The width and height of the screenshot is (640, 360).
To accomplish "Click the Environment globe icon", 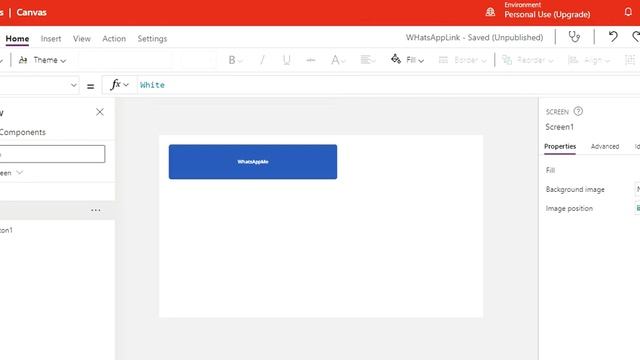I will 490,12.
